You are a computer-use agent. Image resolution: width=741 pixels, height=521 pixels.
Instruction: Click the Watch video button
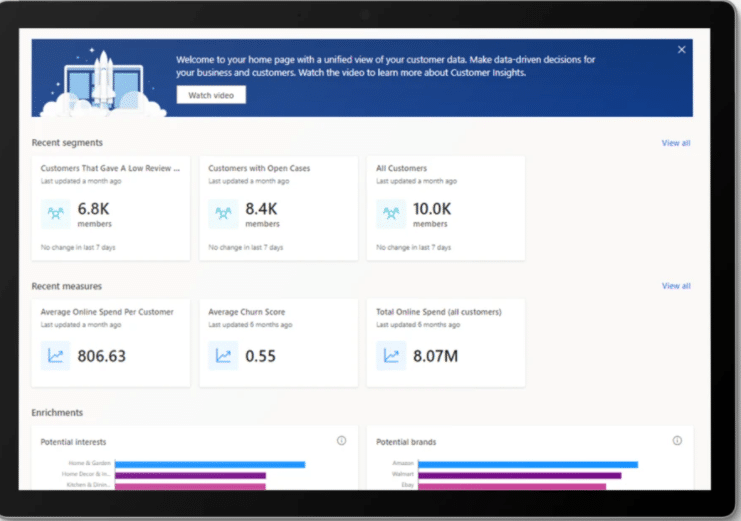211,95
